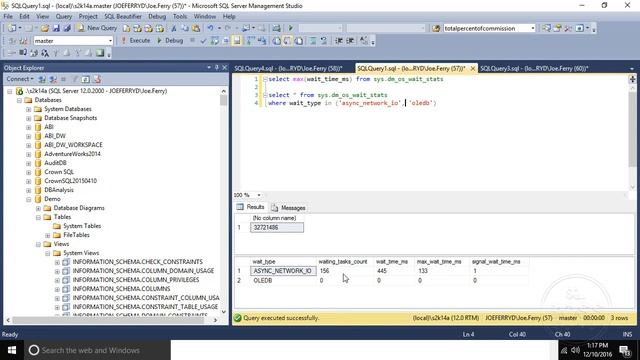This screenshot has width=640, height=360.
Task: Click Disconnect icon in Object Explorer
Action: [53, 79]
